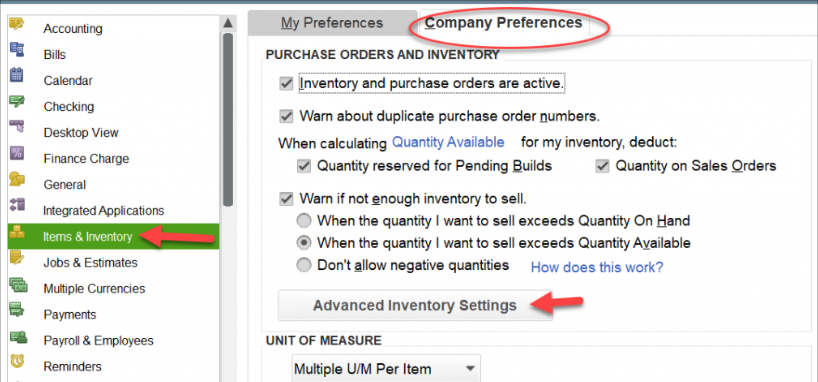Choose Don't allow negative quantities option
Viewport: 818px width, 382px height.
[304, 265]
